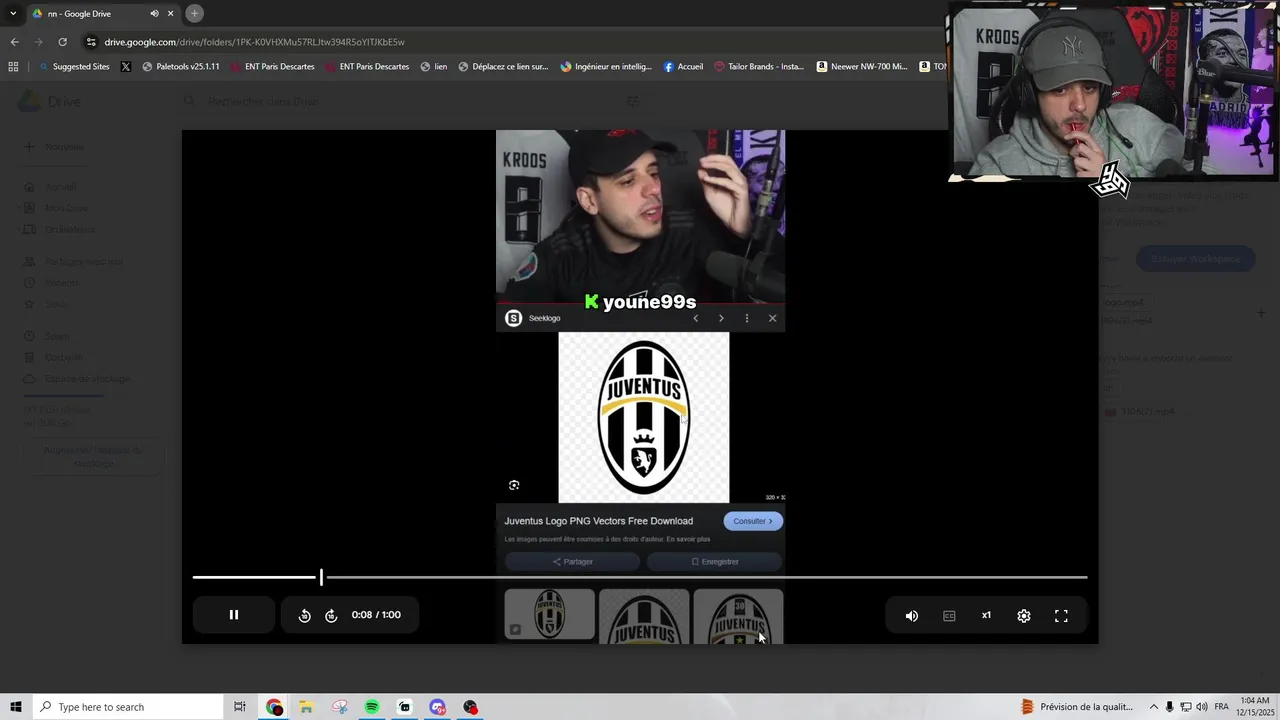1280x720 pixels.
Task: Open the Tailor Brands - Insta... bookmark
Action: 760,67
